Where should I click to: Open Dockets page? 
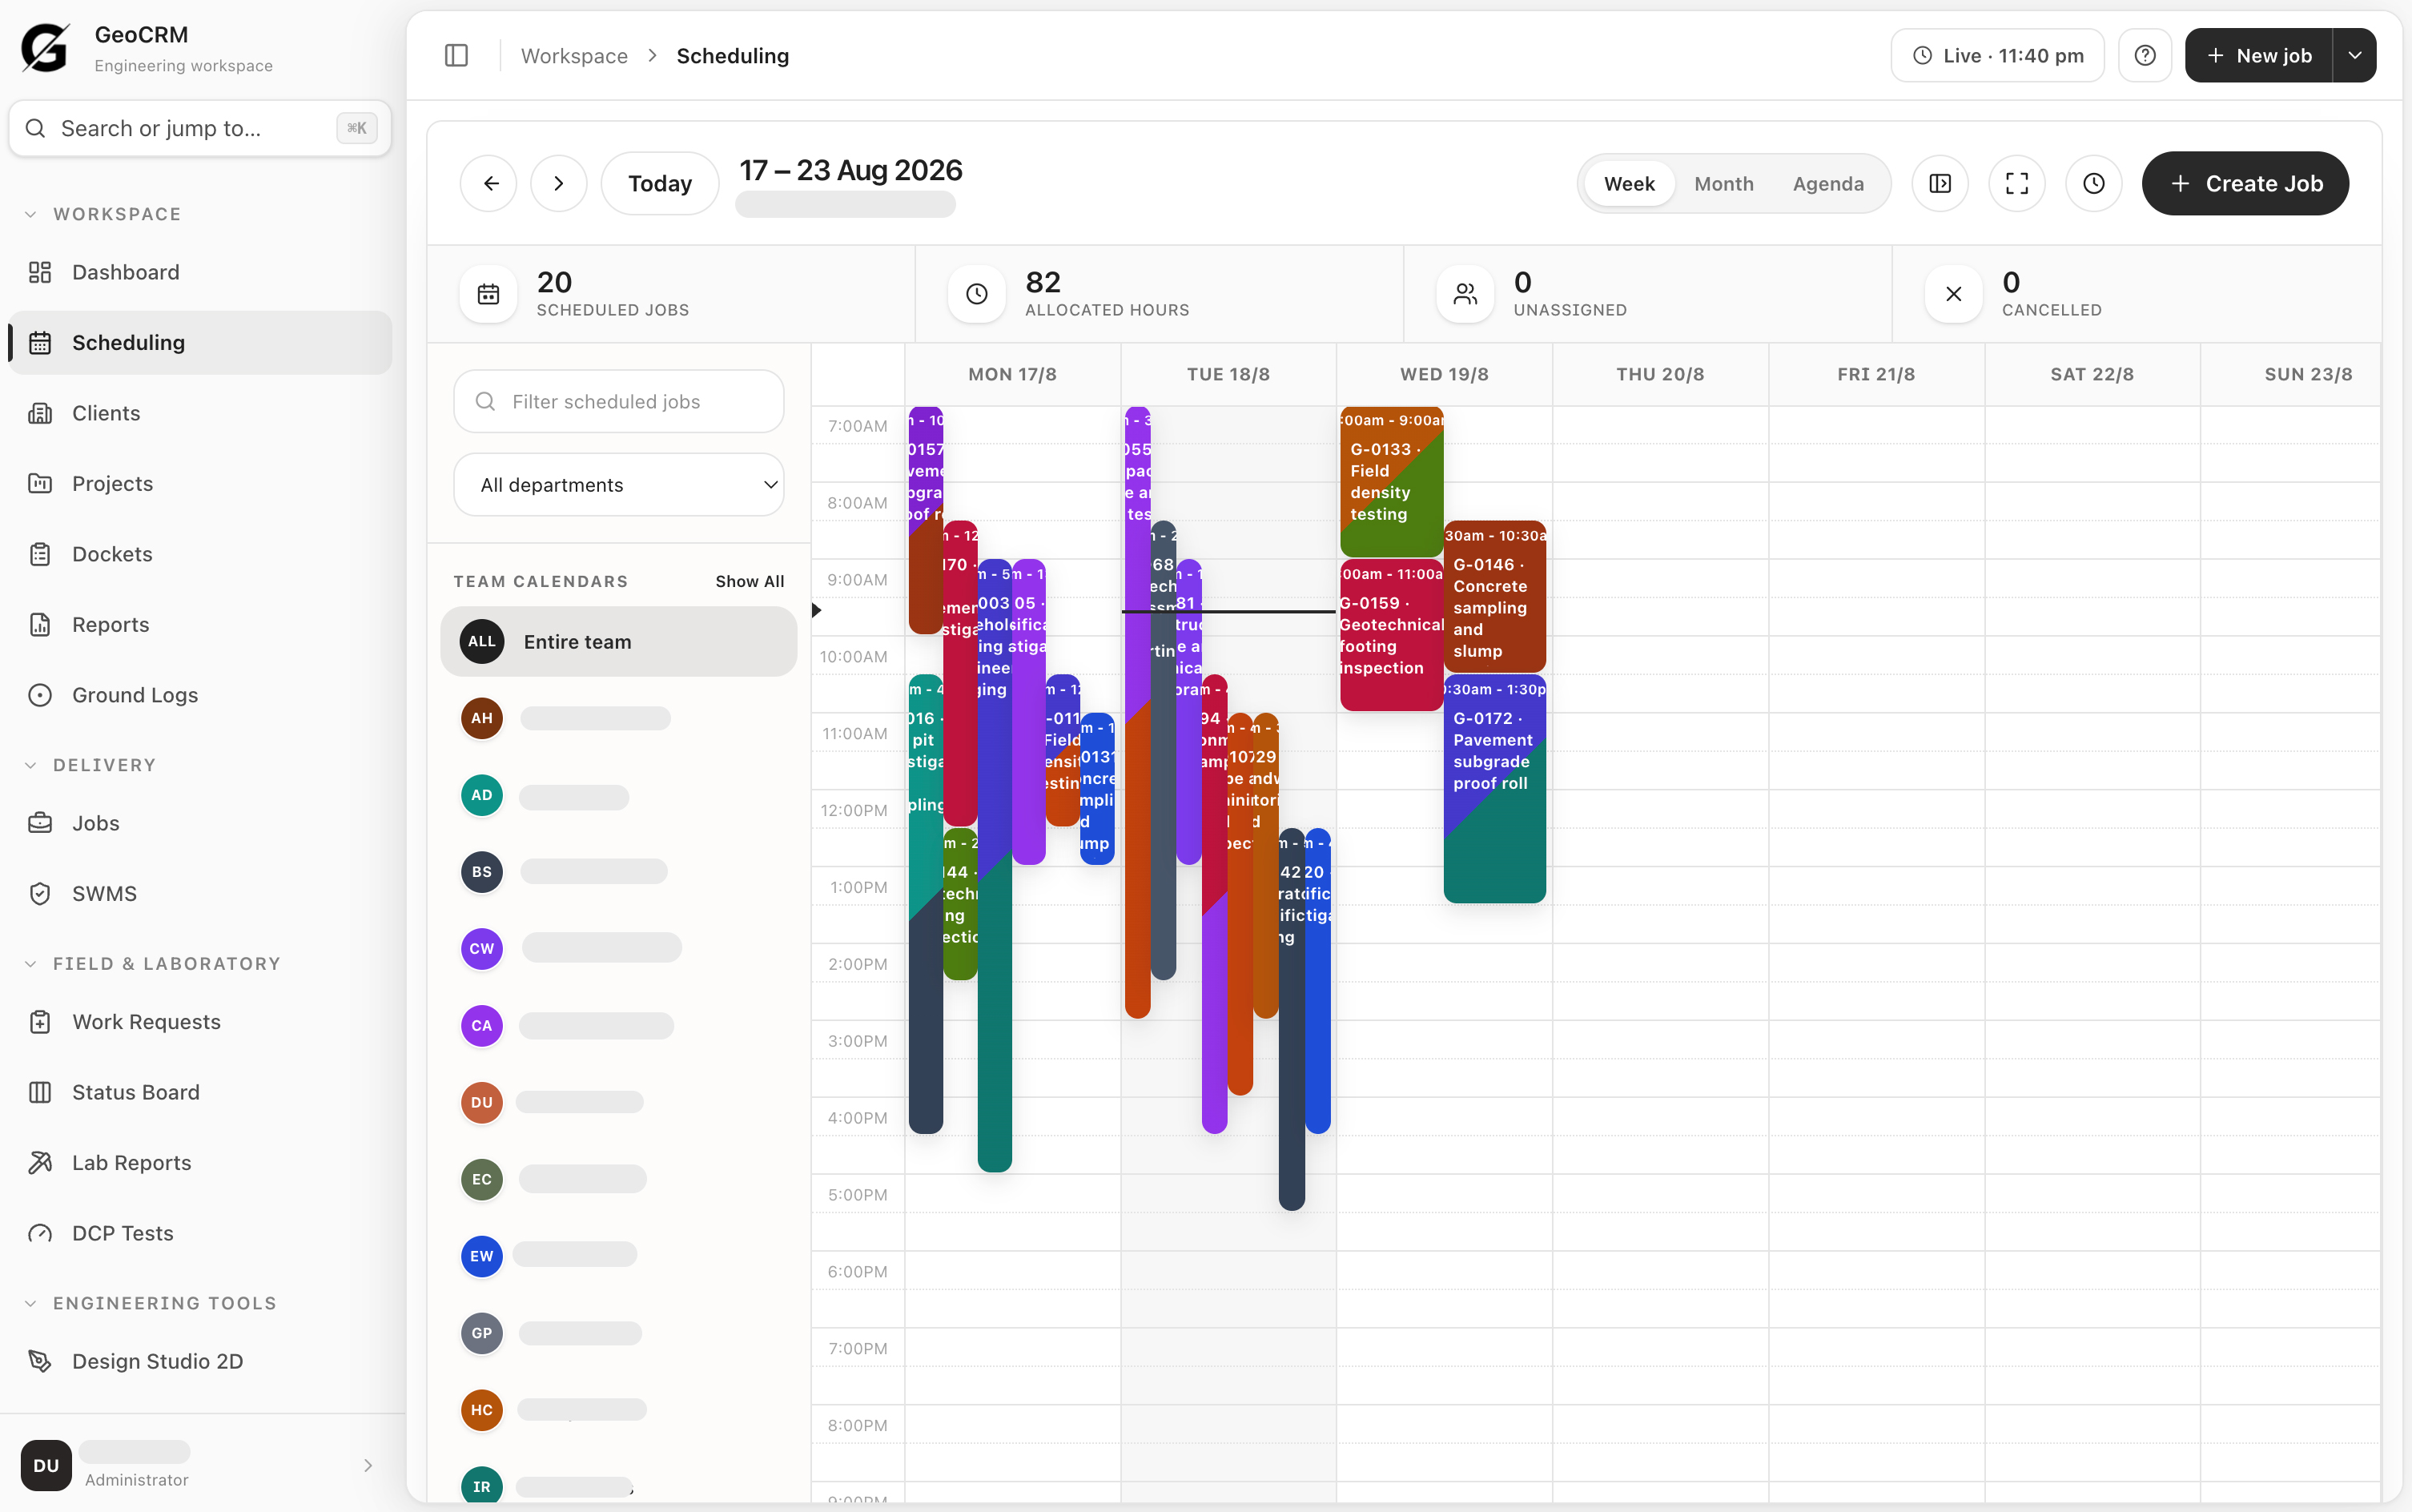coord(200,554)
